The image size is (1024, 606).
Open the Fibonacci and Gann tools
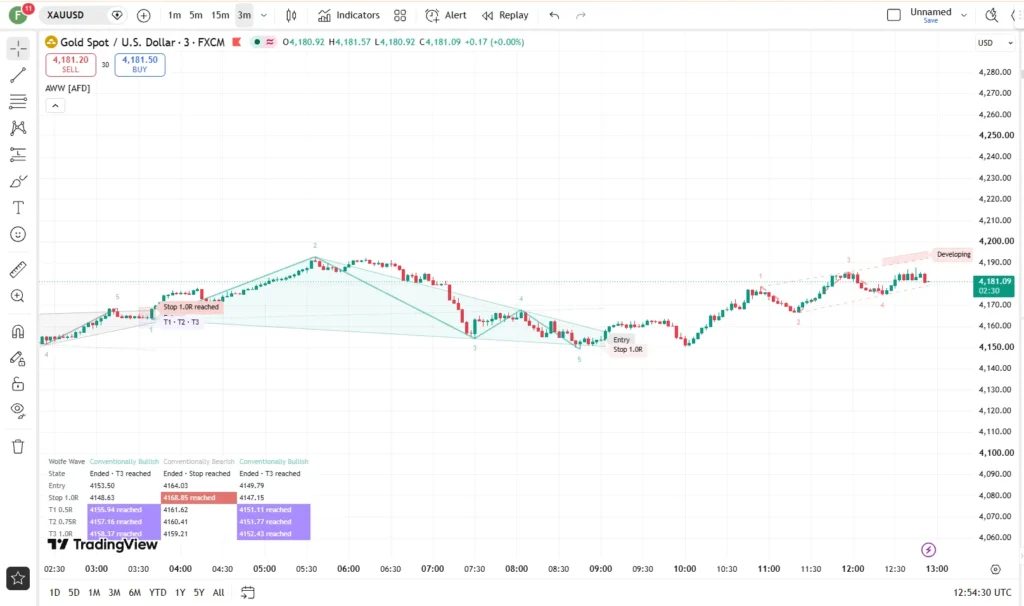(18, 101)
